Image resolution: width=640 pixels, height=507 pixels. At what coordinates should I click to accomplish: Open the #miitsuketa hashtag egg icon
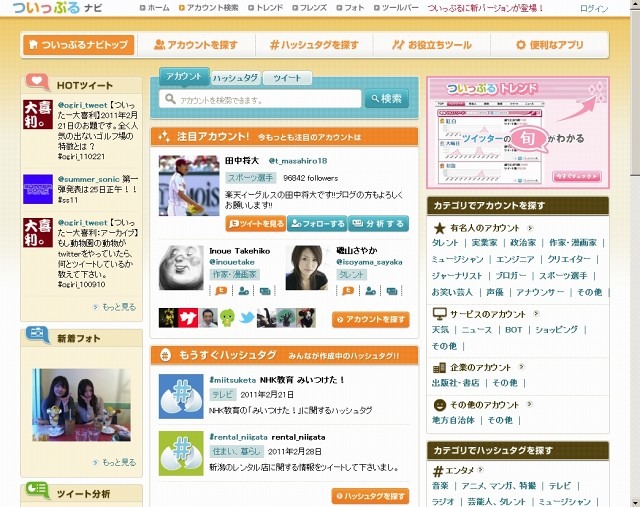point(181,396)
